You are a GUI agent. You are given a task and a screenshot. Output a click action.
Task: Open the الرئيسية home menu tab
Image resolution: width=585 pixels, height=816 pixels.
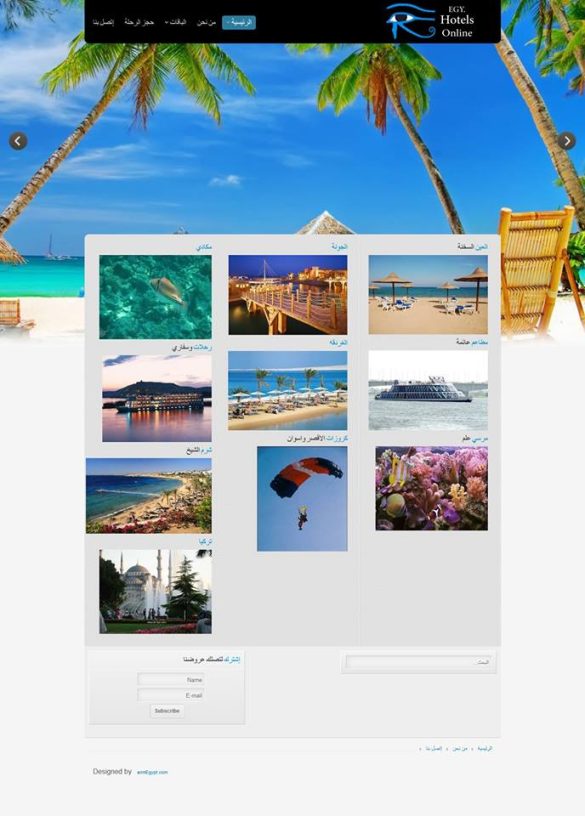coord(239,22)
